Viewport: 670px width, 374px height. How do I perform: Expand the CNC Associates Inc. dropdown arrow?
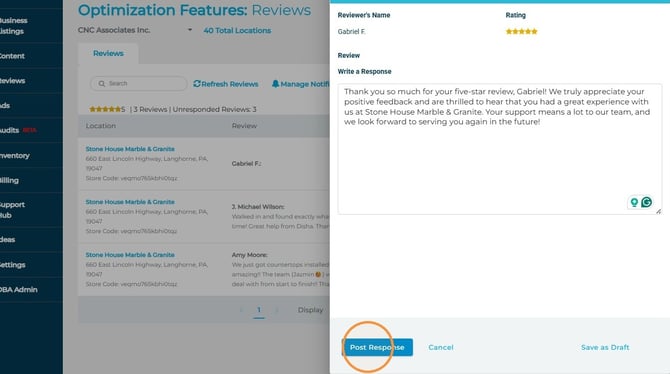[x=190, y=30]
